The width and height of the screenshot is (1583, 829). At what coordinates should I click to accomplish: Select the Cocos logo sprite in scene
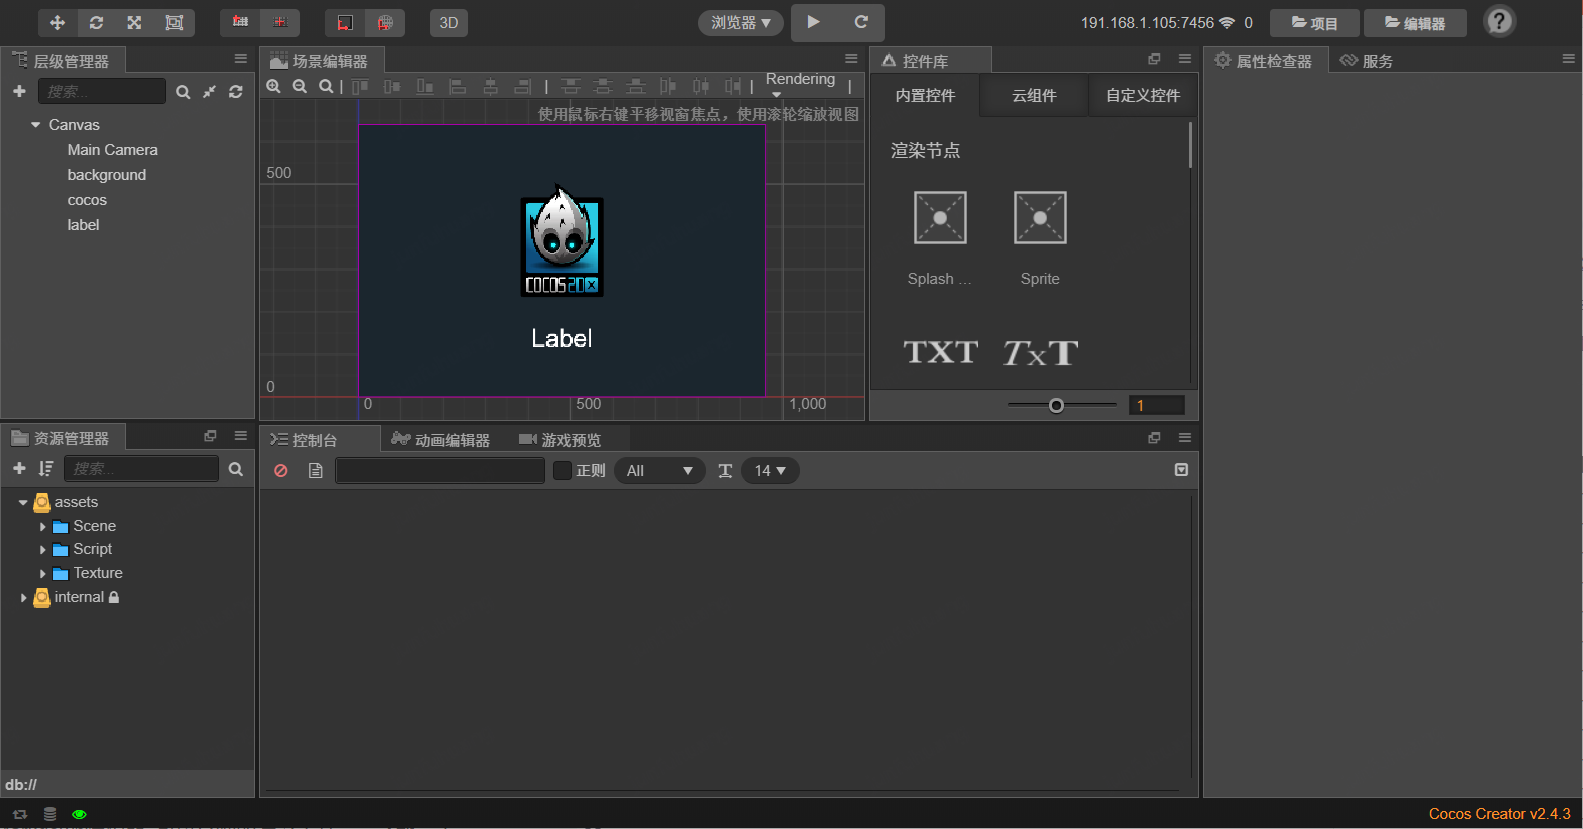point(562,241)
